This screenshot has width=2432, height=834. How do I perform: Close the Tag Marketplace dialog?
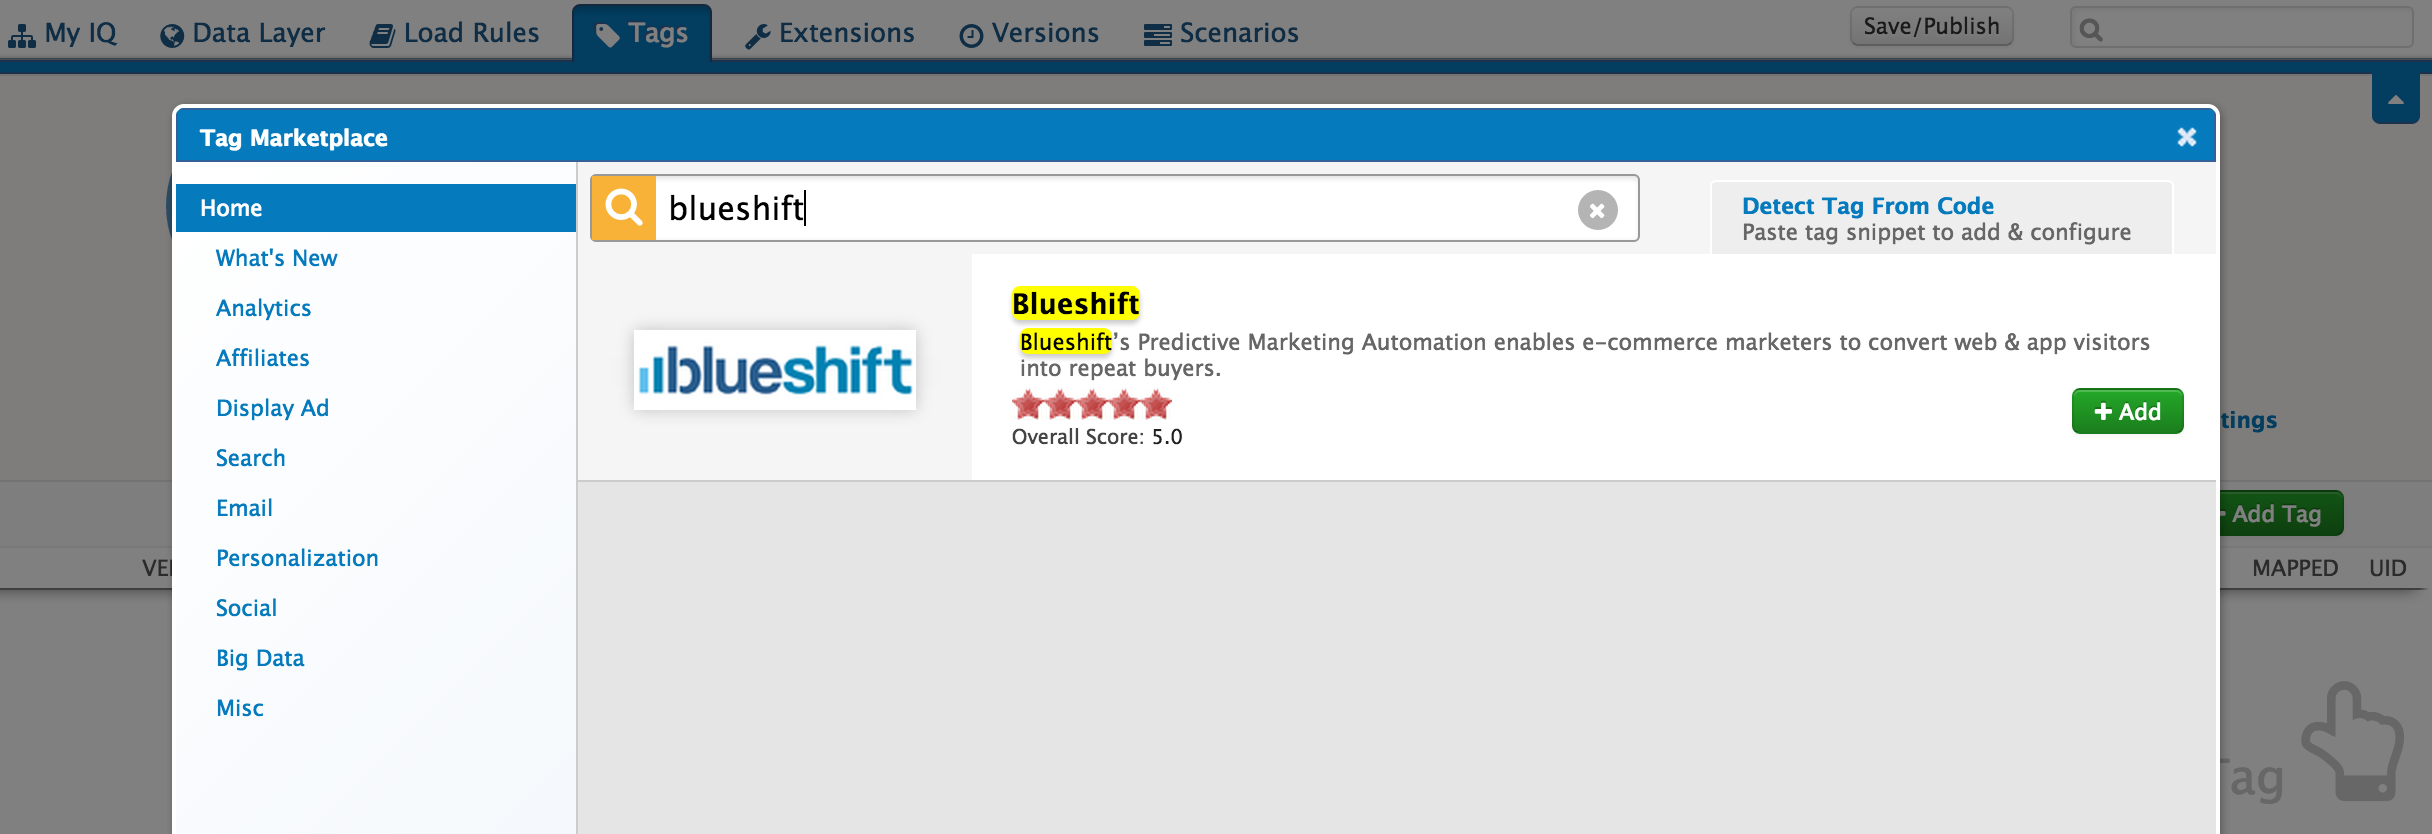[2187, 137]
